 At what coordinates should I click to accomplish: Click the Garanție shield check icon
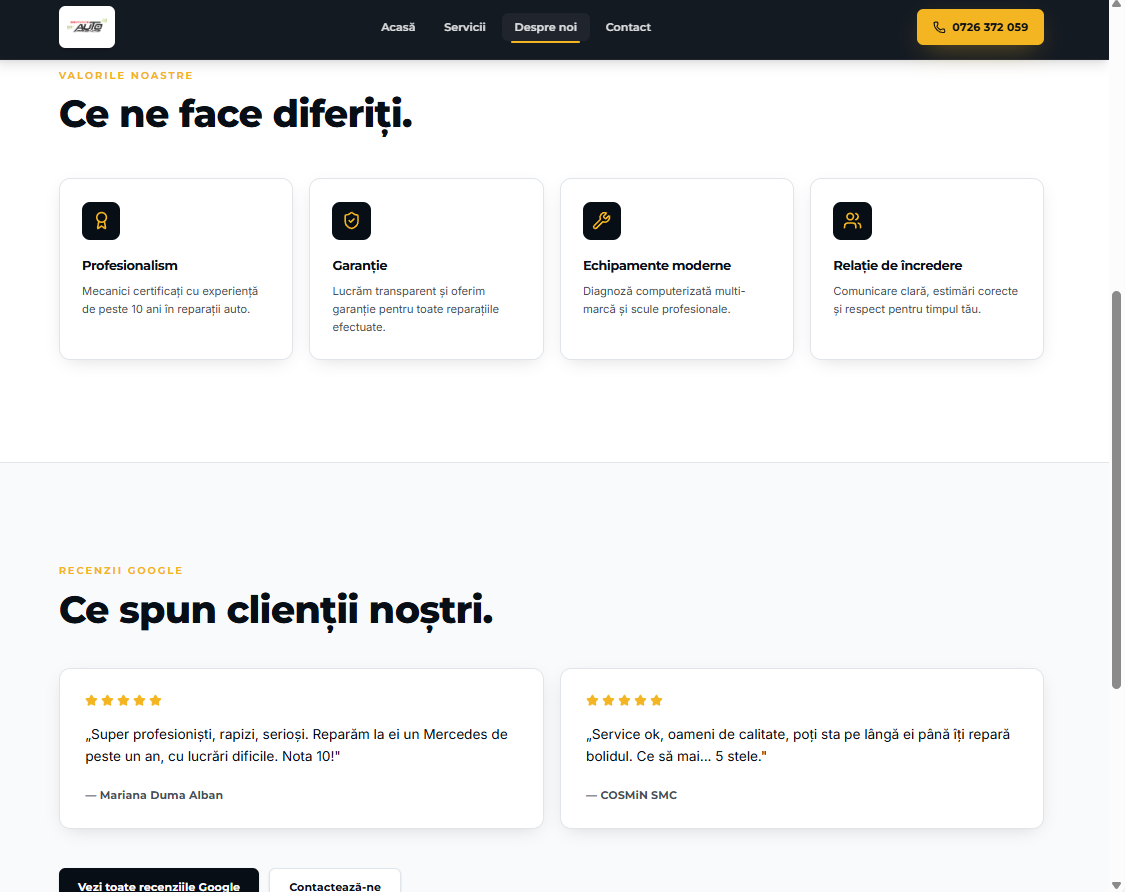(351, 221)
